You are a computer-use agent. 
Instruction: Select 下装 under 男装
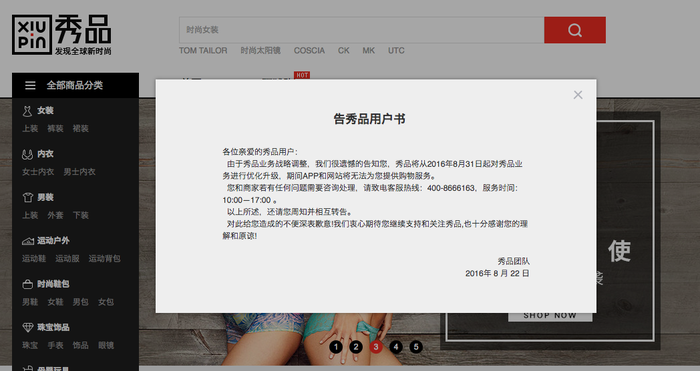80,215
